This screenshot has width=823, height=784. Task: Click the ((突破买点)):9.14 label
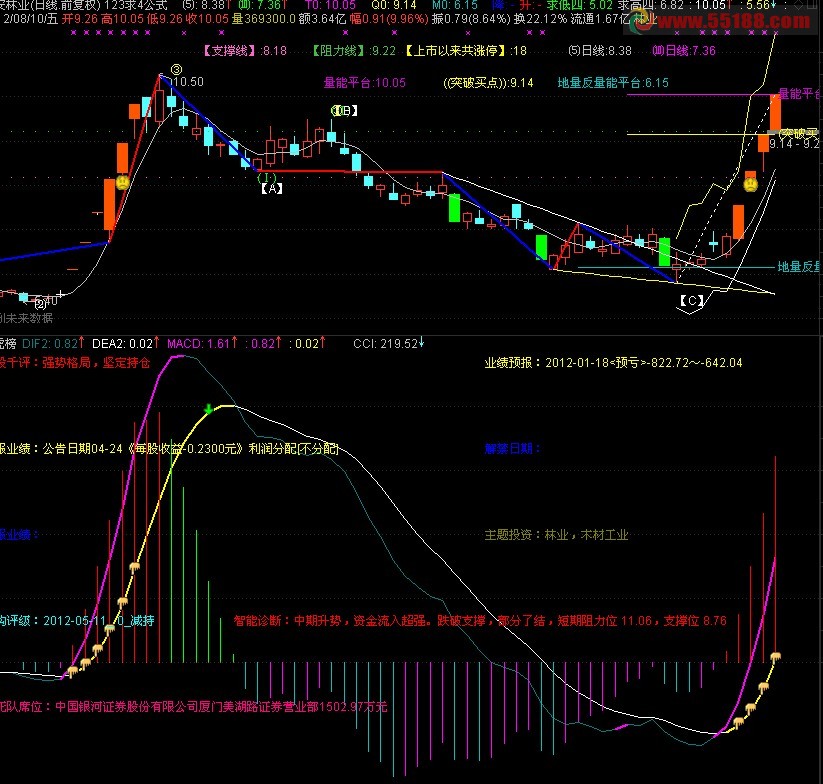[x=488, y=82]
